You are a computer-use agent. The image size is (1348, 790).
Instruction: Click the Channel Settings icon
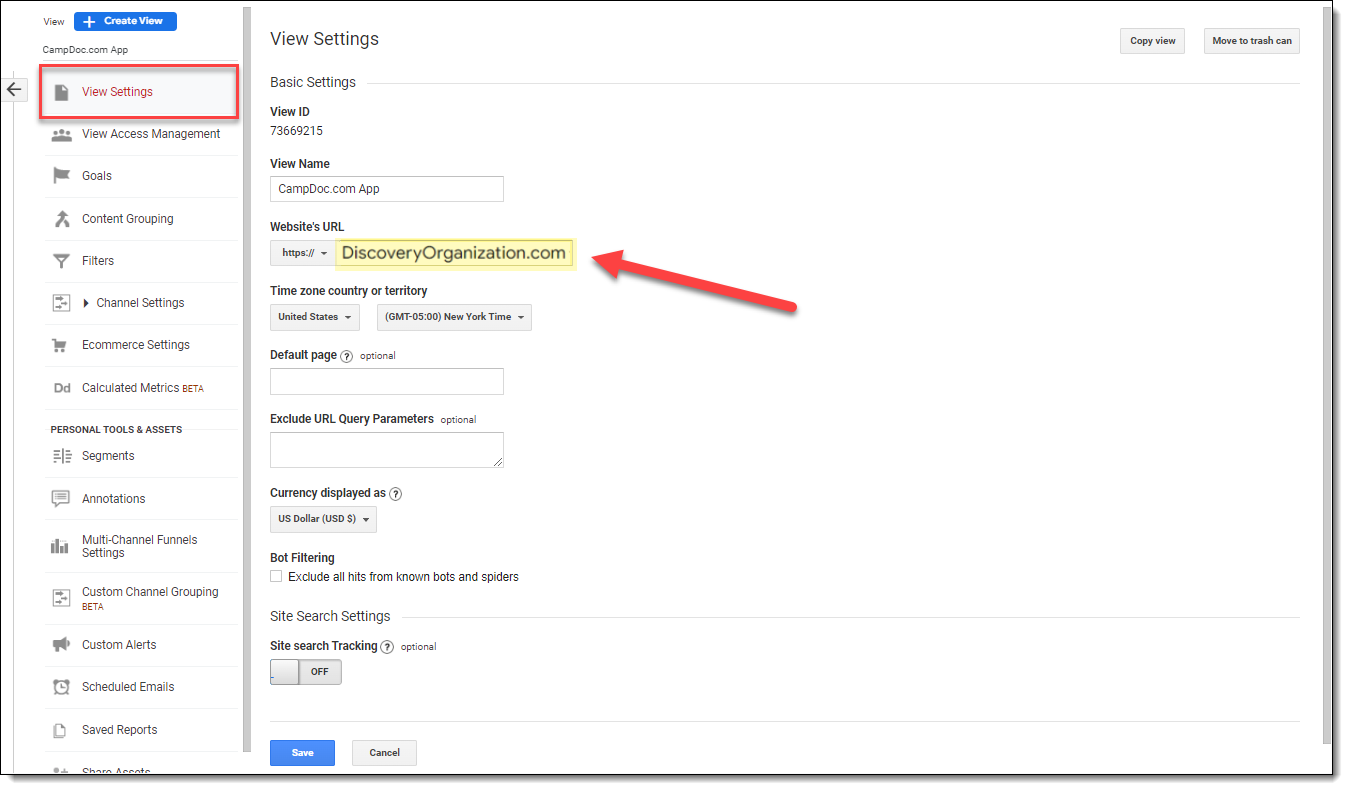click(61, 303)
